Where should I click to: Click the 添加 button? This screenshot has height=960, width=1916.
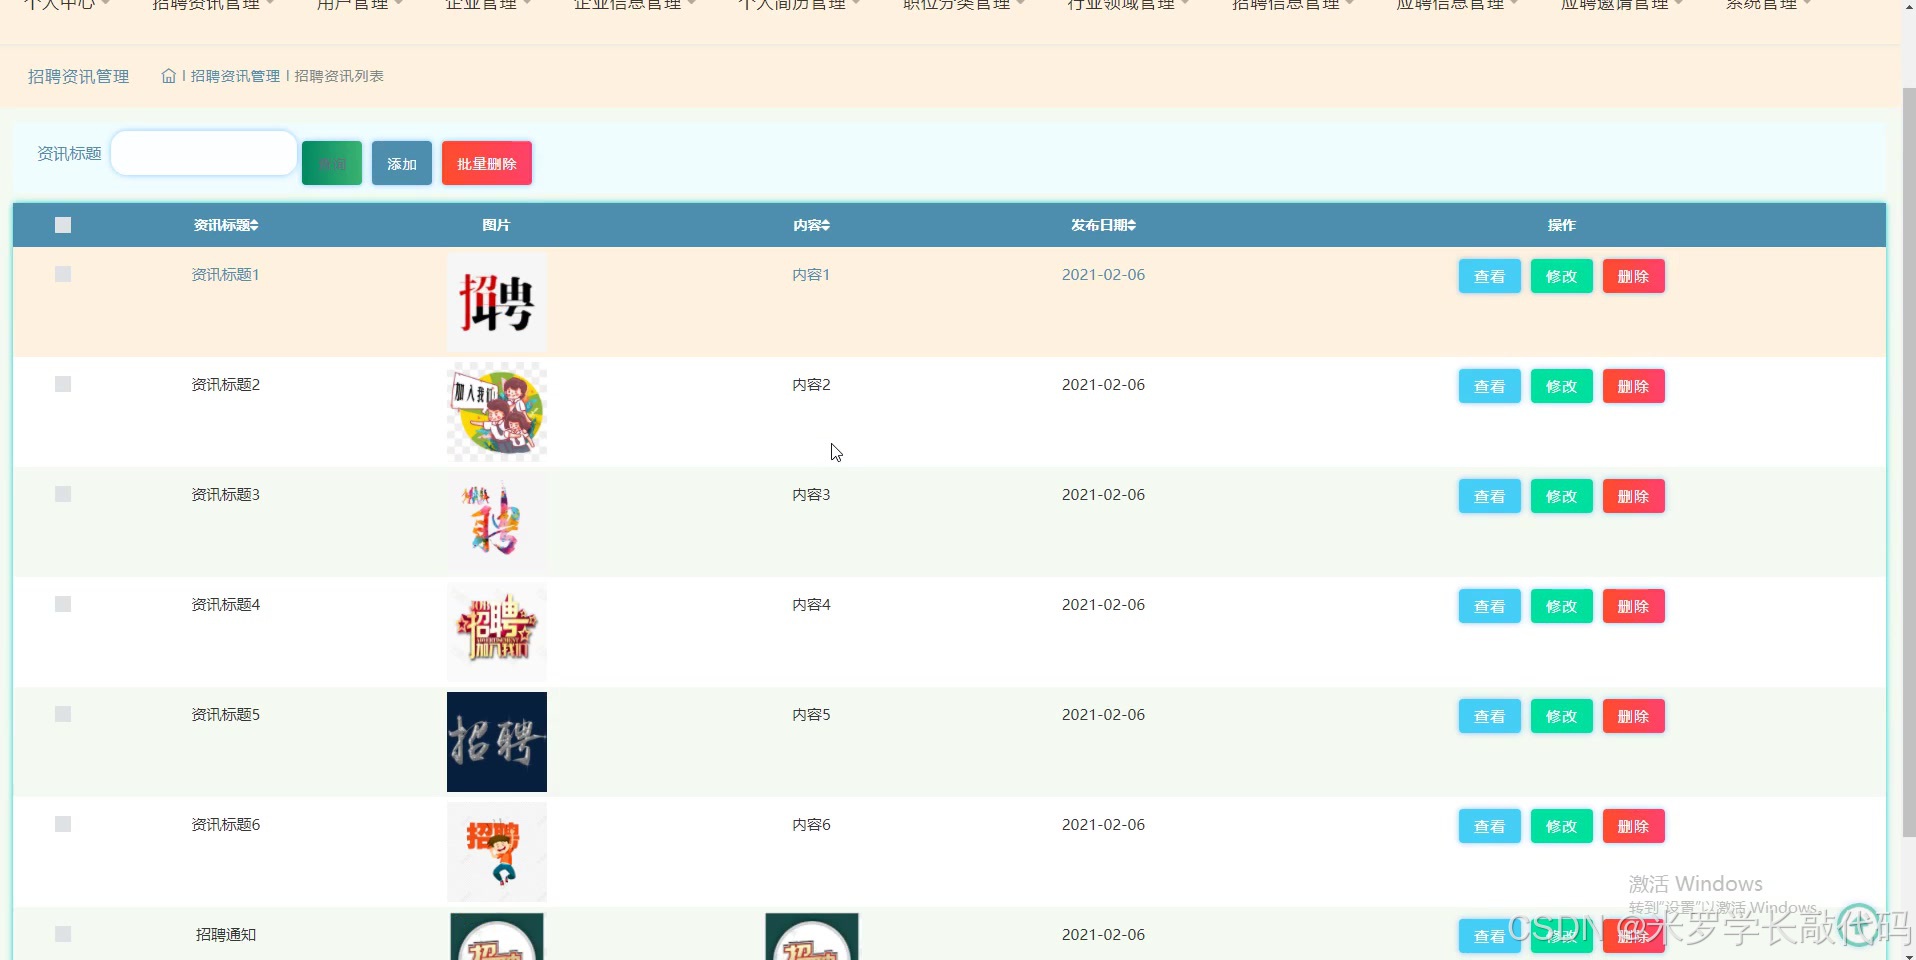[402, 163]
